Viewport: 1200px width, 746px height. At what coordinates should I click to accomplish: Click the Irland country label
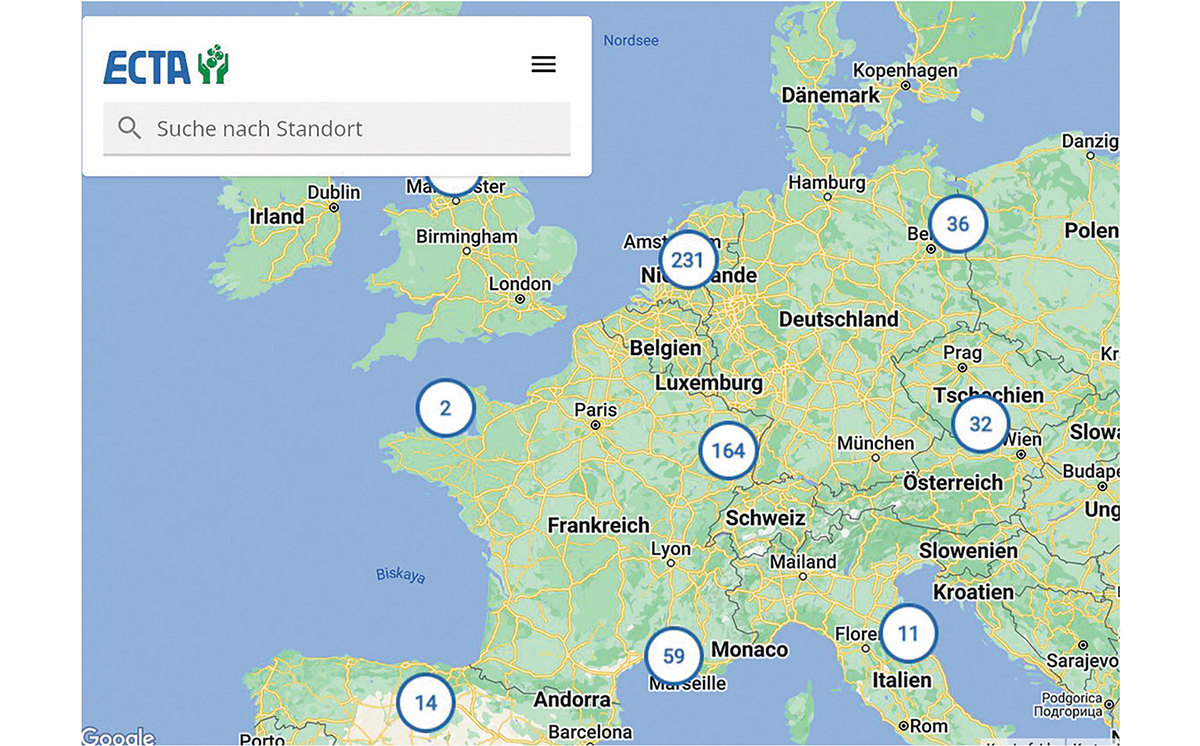point(277,217)
